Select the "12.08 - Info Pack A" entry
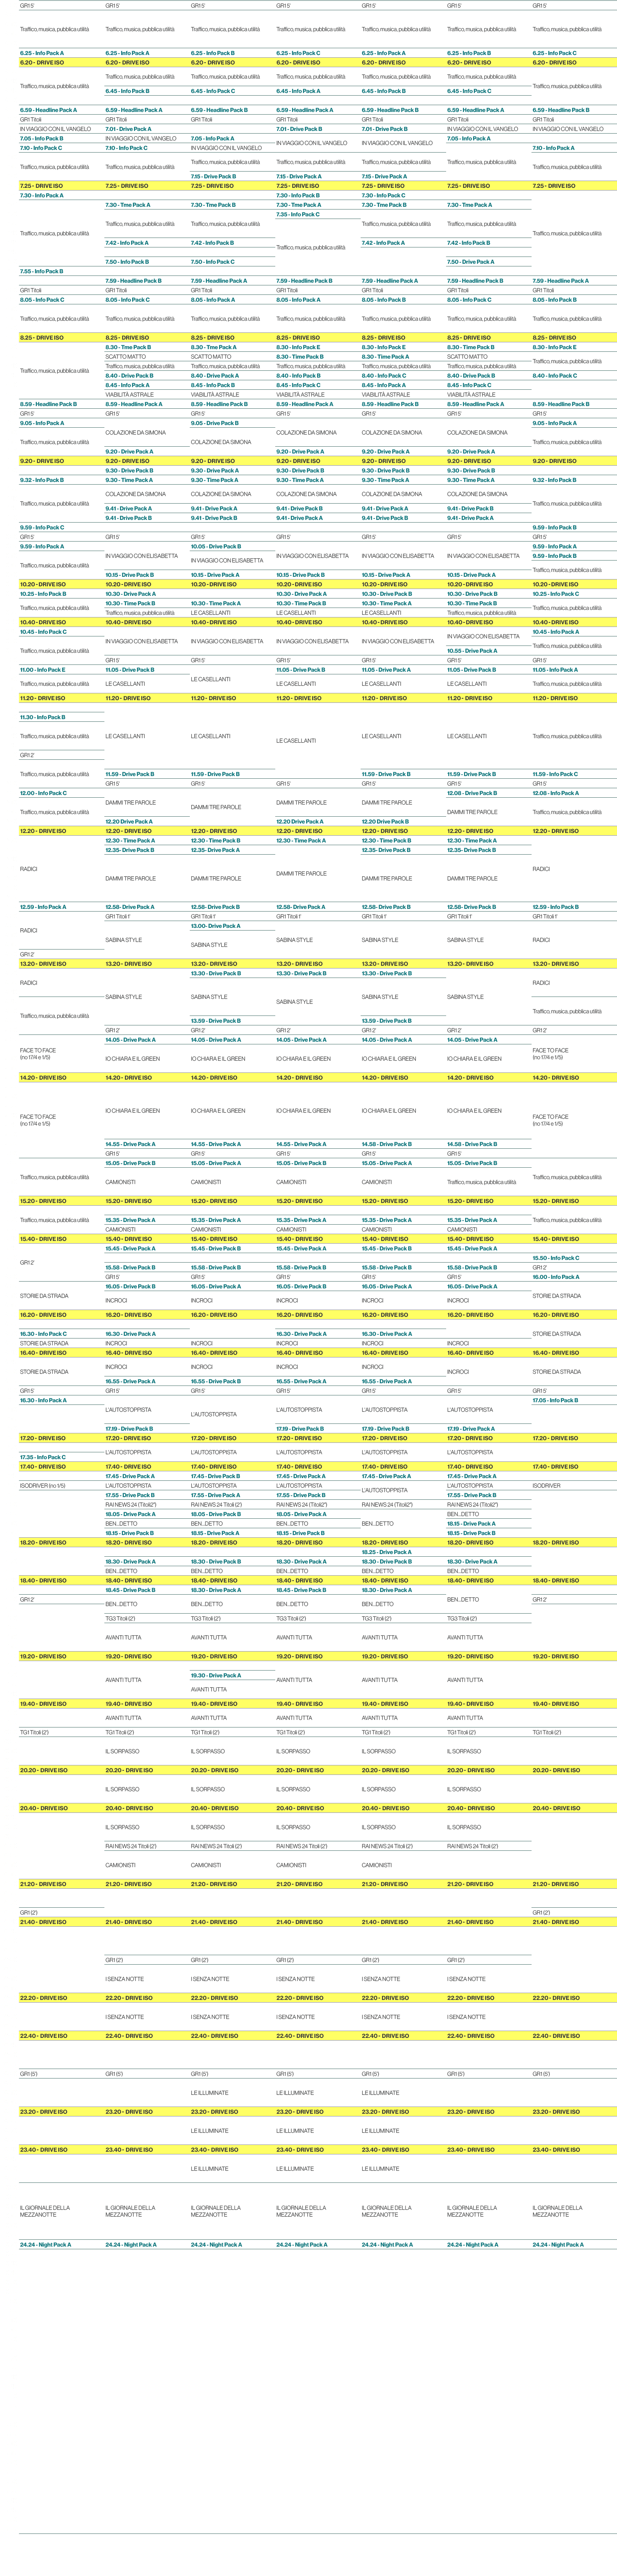The image size is (617, 2576). 555,793
